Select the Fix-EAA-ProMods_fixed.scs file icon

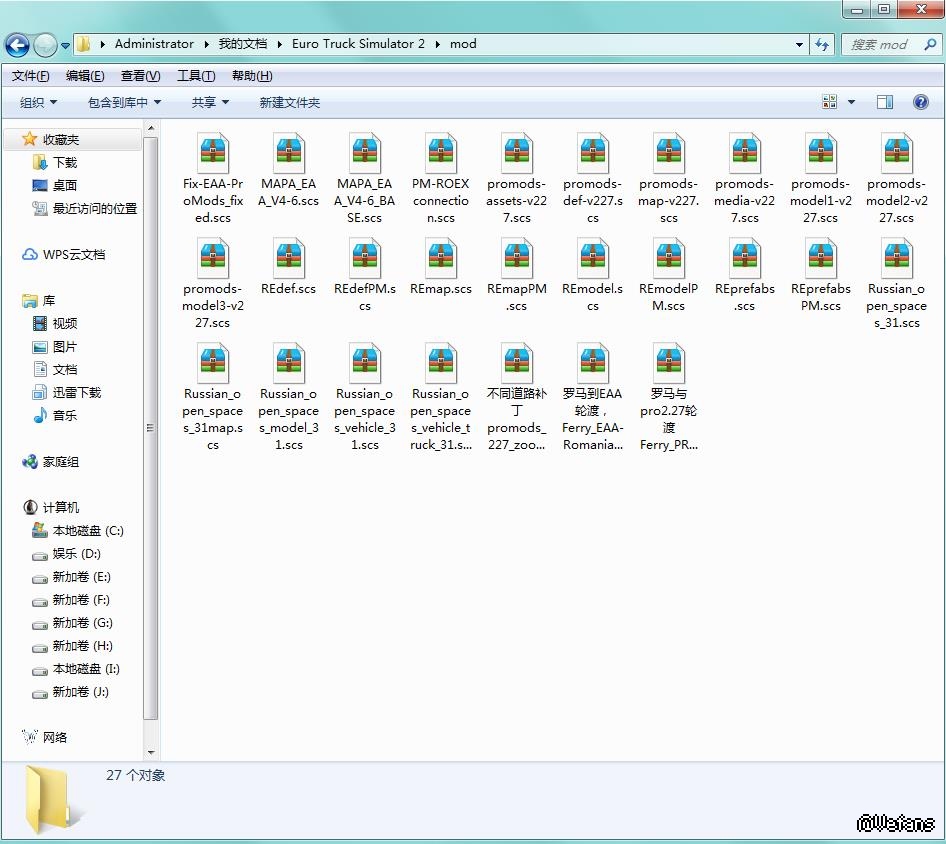pyautogui.click(x=213, y=154)
